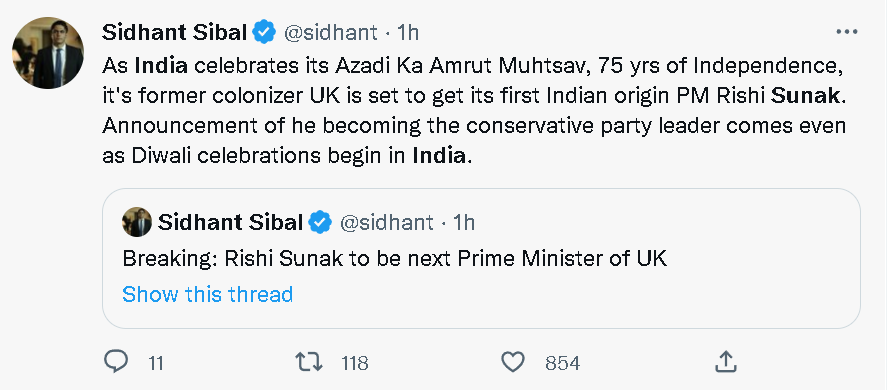Open quoted tweet author name Sidhant Sibal
The image size is (887, 390).
pyautogui.click(x=230, y=222)
